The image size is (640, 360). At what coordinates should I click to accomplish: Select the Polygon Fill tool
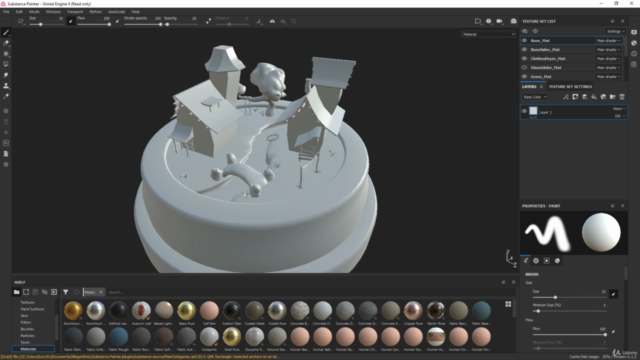6,64
